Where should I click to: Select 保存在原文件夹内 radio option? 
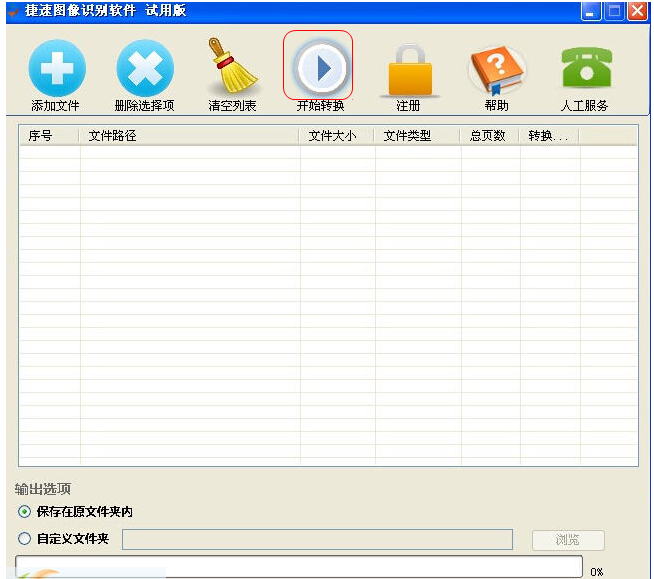coord(25,511)
